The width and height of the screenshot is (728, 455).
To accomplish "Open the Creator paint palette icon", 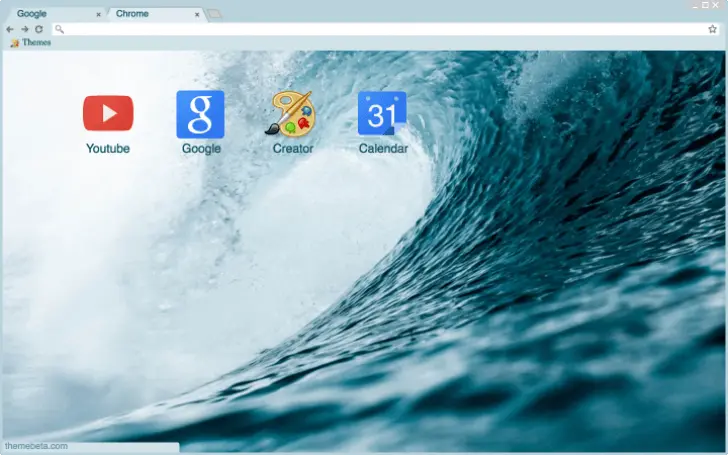I will pyautogui.click(x=291, y=114).
